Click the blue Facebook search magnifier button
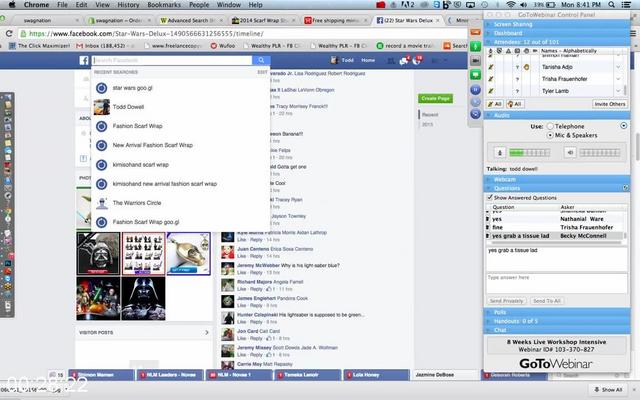 point(261,60)
